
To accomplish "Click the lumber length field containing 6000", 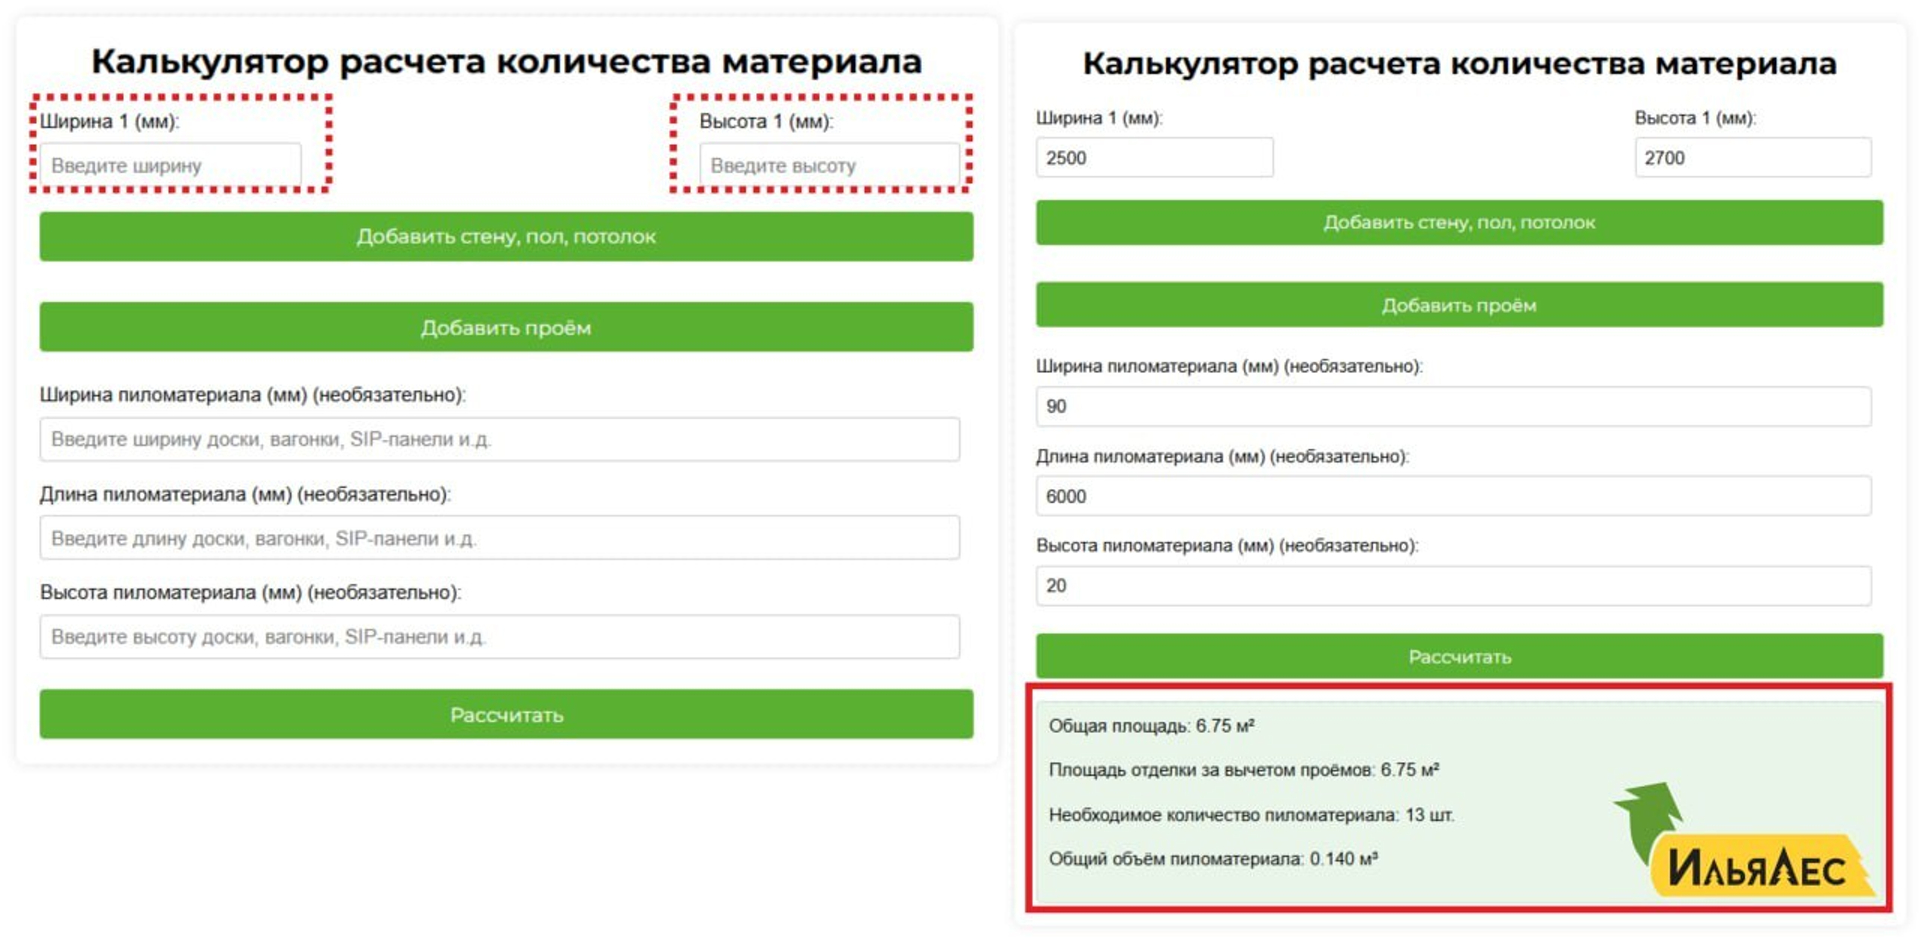I will (x=1453, y=496).
